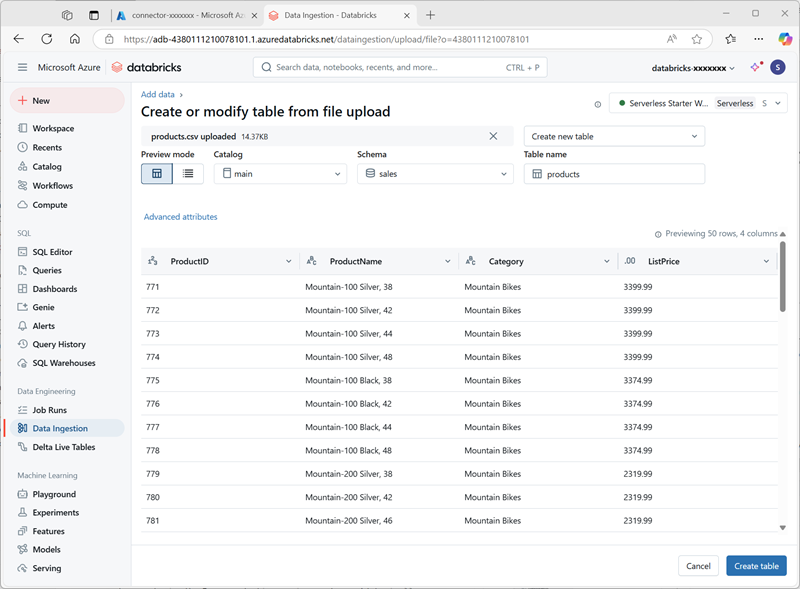Screen dimensions: 800x589
Task: Change ProductName column data type icon
Action: point(312,261)
